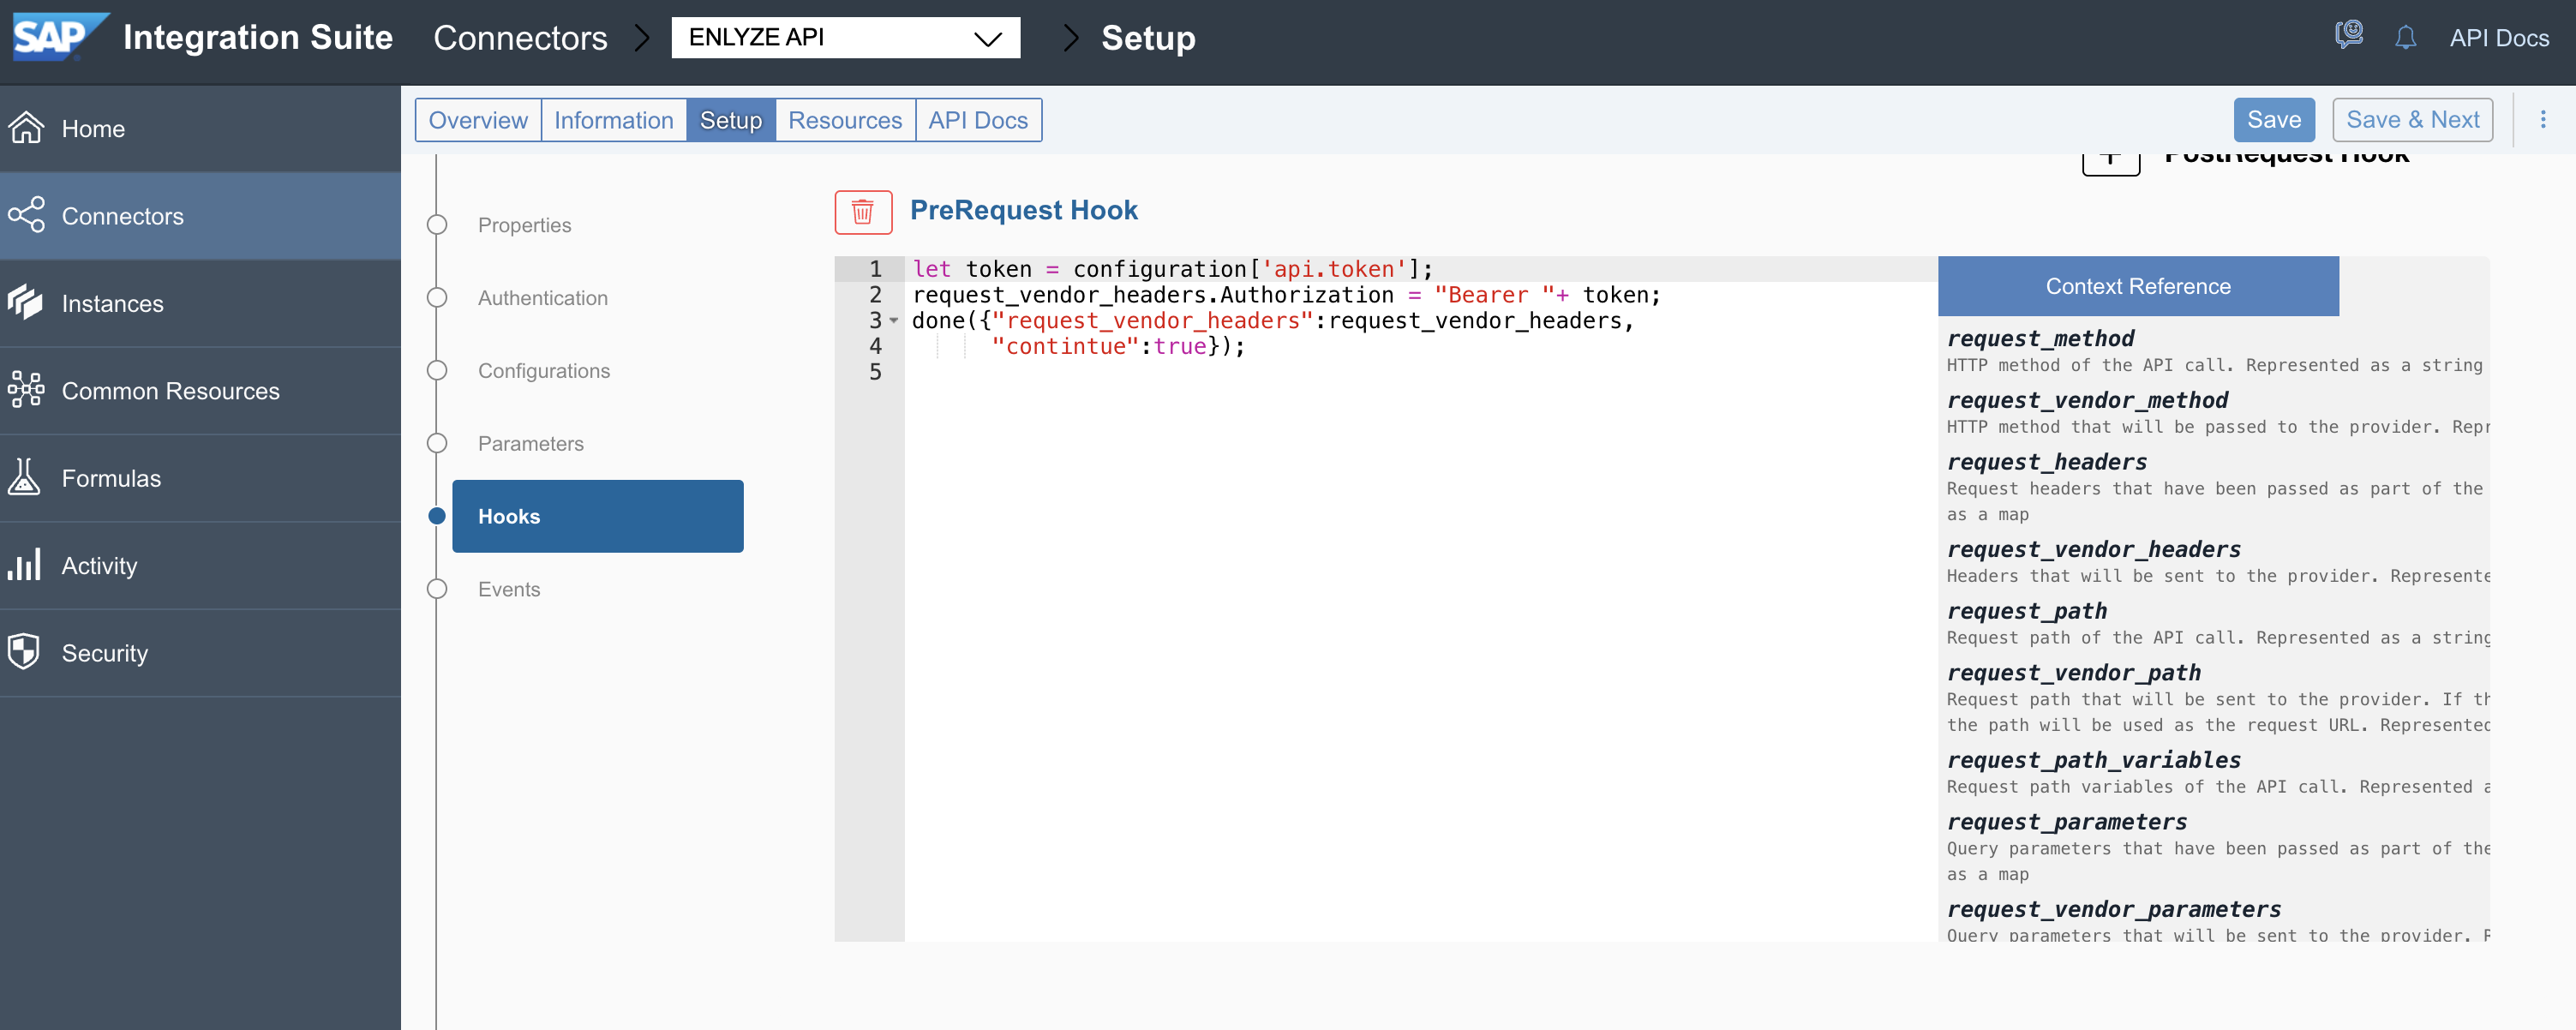Image resolution: width=2576 pixels, height=1030 pixels.
Task: Click request_vendor_path reference entry
Action: [x=2073, y=673]
